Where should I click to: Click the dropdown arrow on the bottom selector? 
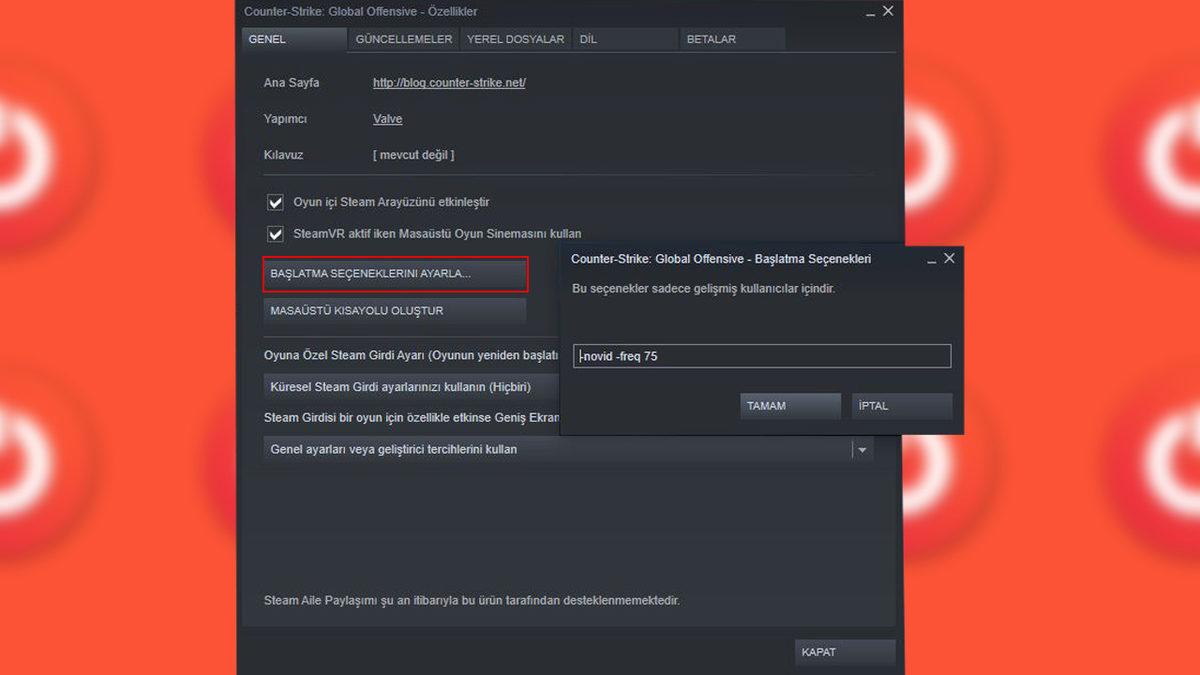pos(862,449)
